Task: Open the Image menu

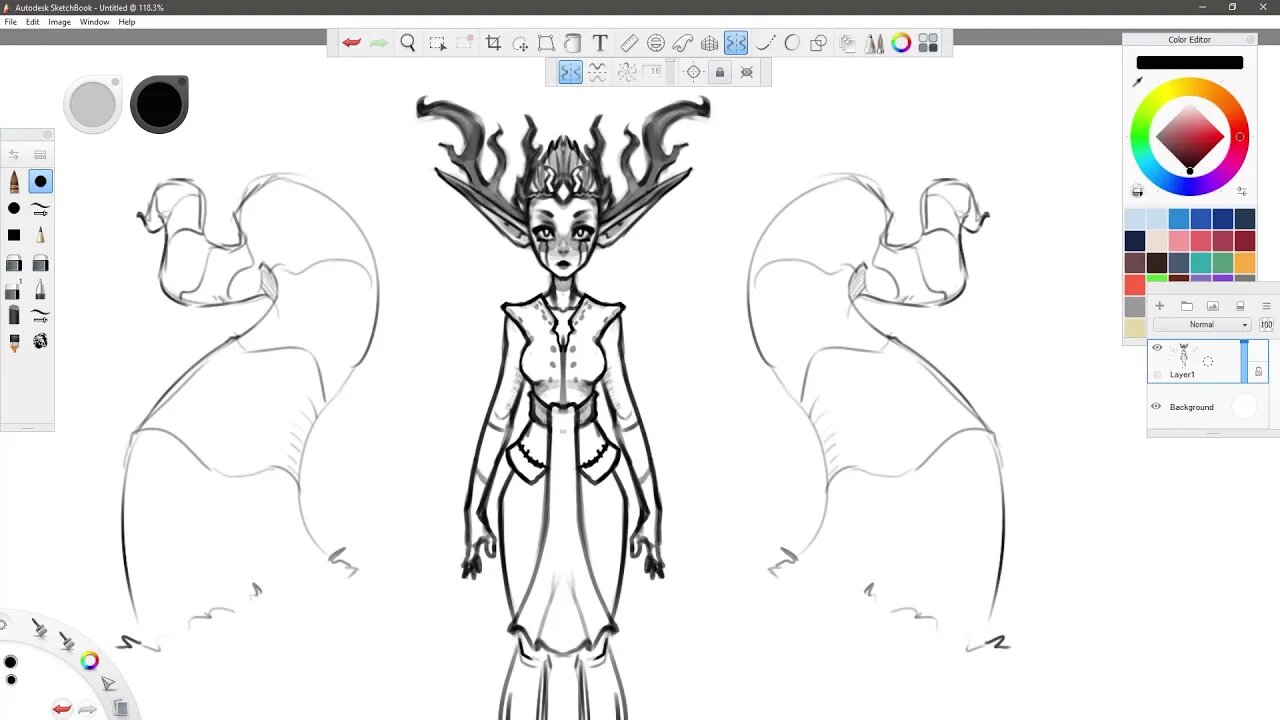Action: click(x=60, y=22)
